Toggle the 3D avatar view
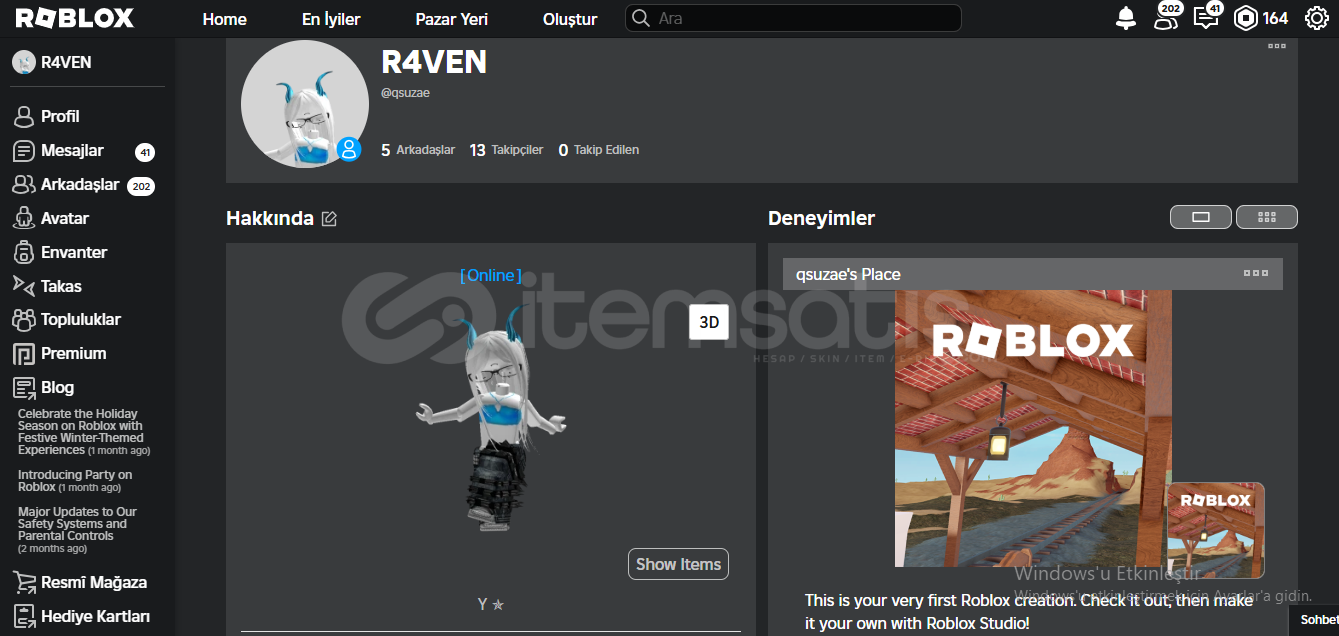Image resolution: width=1339 pixels, height=636 pixels. [709, 322]
